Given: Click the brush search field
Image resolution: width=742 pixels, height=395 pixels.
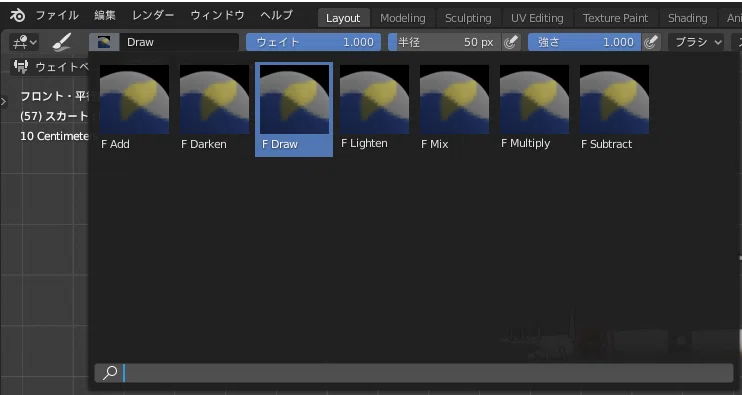Looking at the screenshot, I should tap(414, 373).
